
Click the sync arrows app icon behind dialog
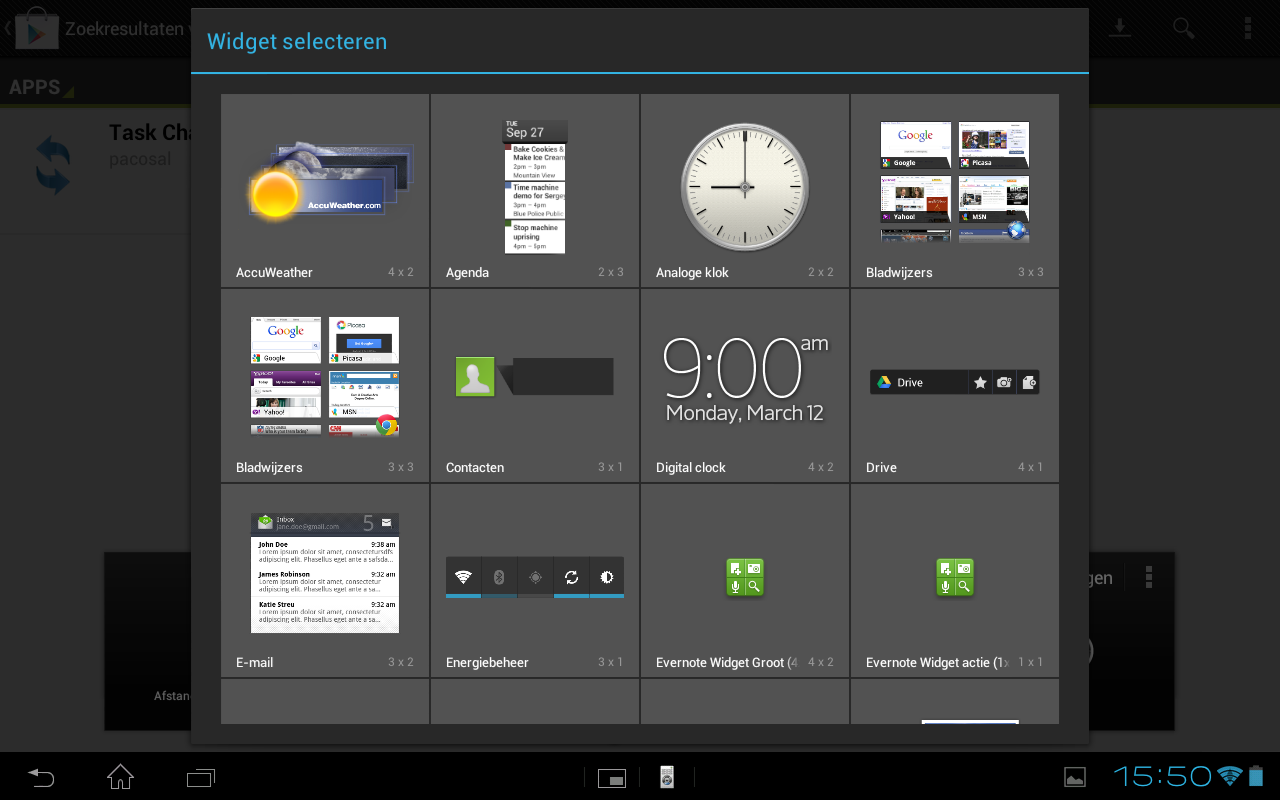(x=53, y=165)
